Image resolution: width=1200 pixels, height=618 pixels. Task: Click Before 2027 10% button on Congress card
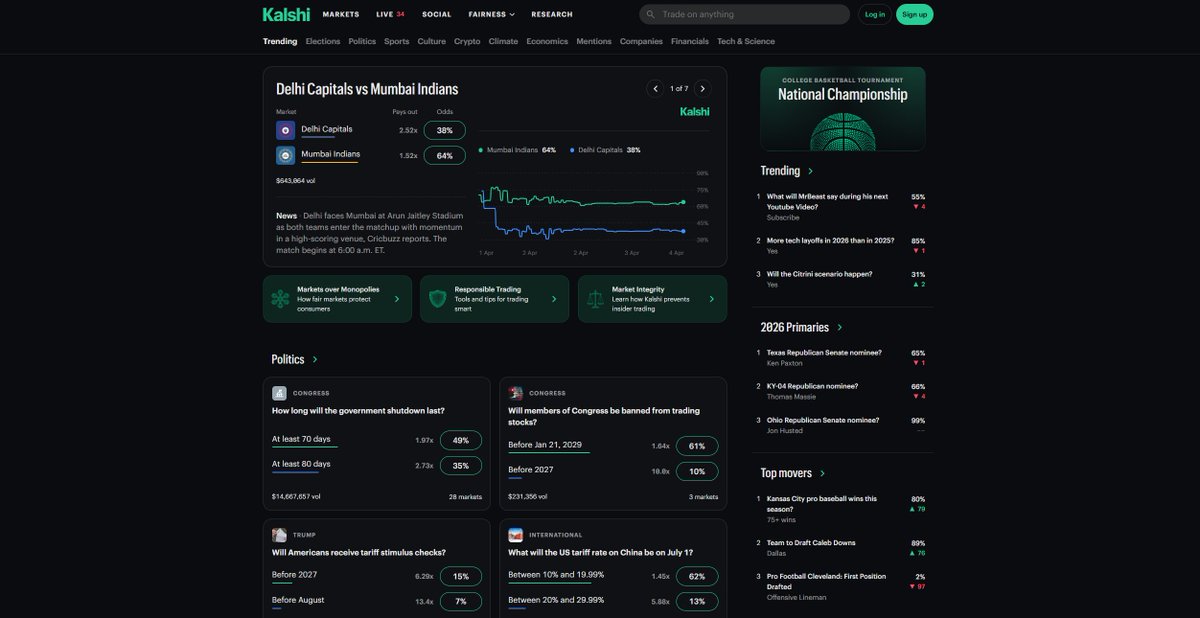click(697, 471)
